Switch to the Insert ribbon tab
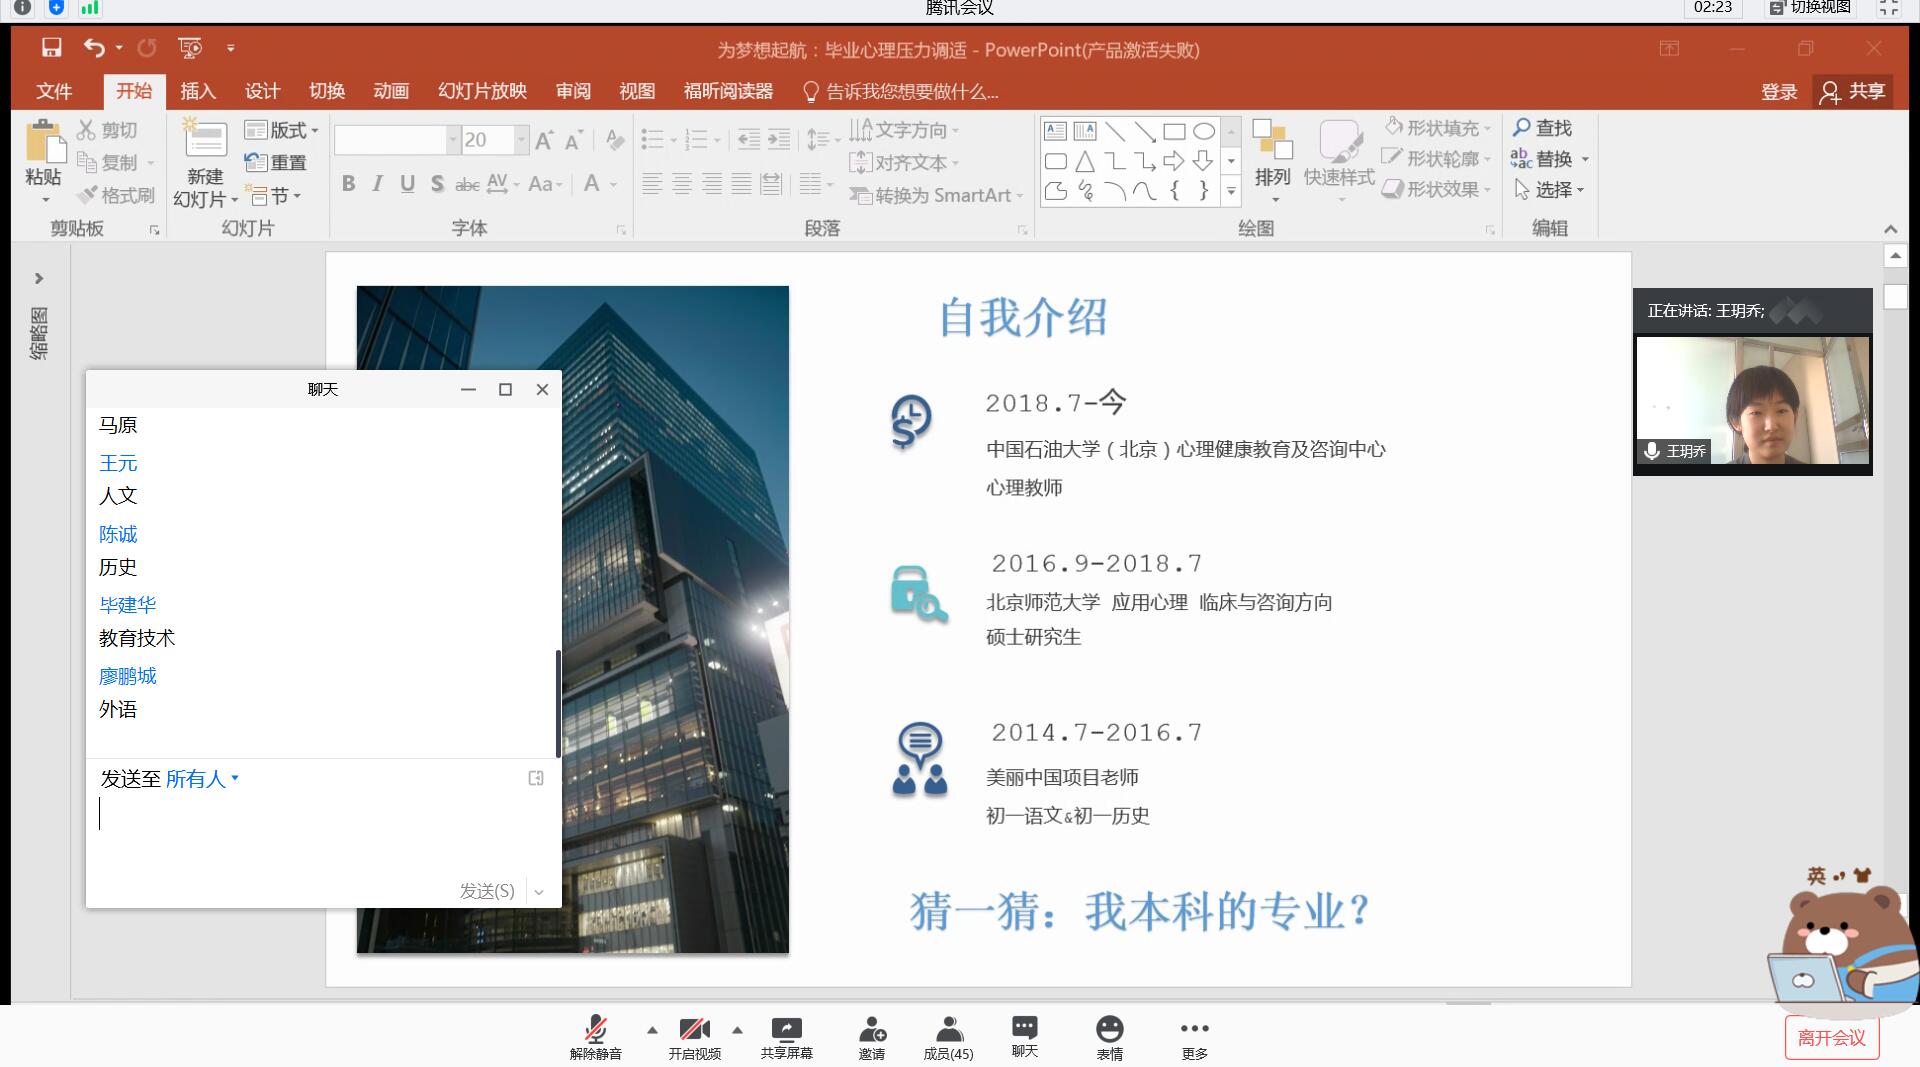This screenshot has height=1067, width=1920. (197, 92)
